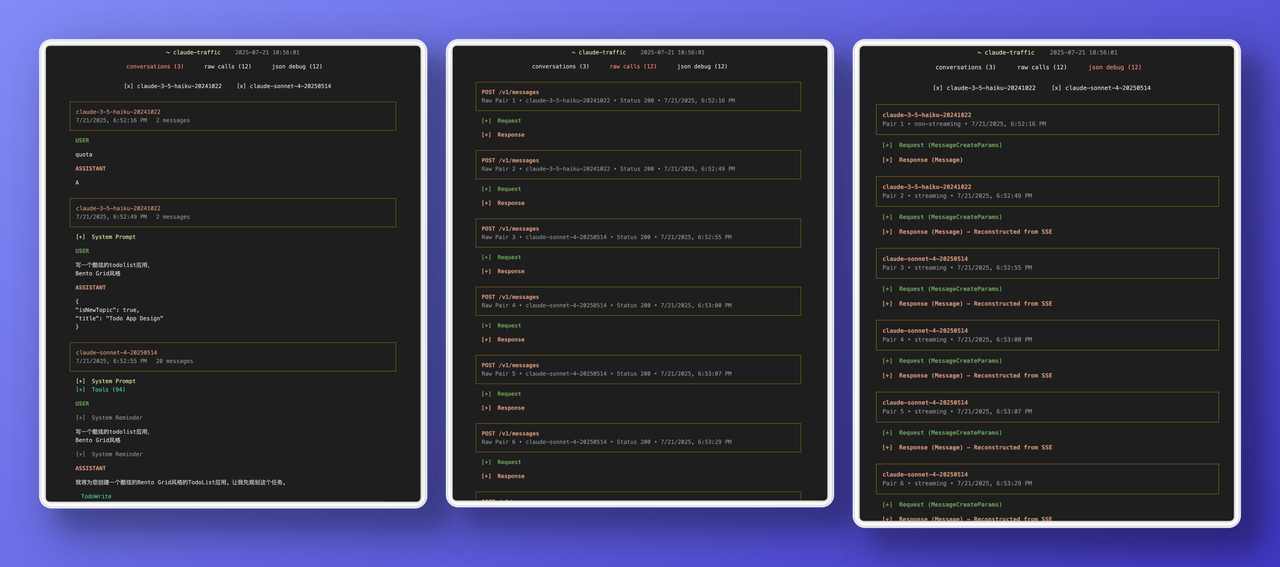Screen dimensions: 1280x567
Task: Select the claude-sonnet-4 conversation card with 20 messages
Action: 233,357
